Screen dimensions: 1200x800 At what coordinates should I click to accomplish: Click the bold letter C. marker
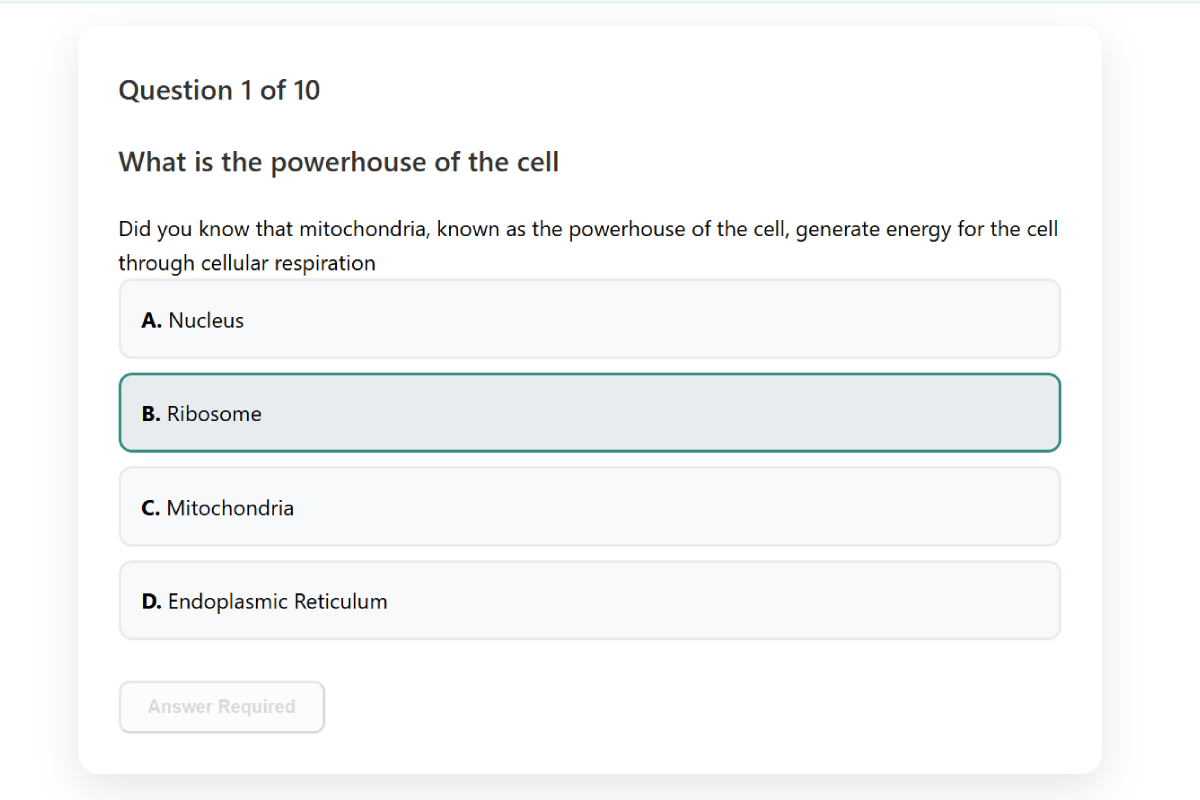[151, 508]
